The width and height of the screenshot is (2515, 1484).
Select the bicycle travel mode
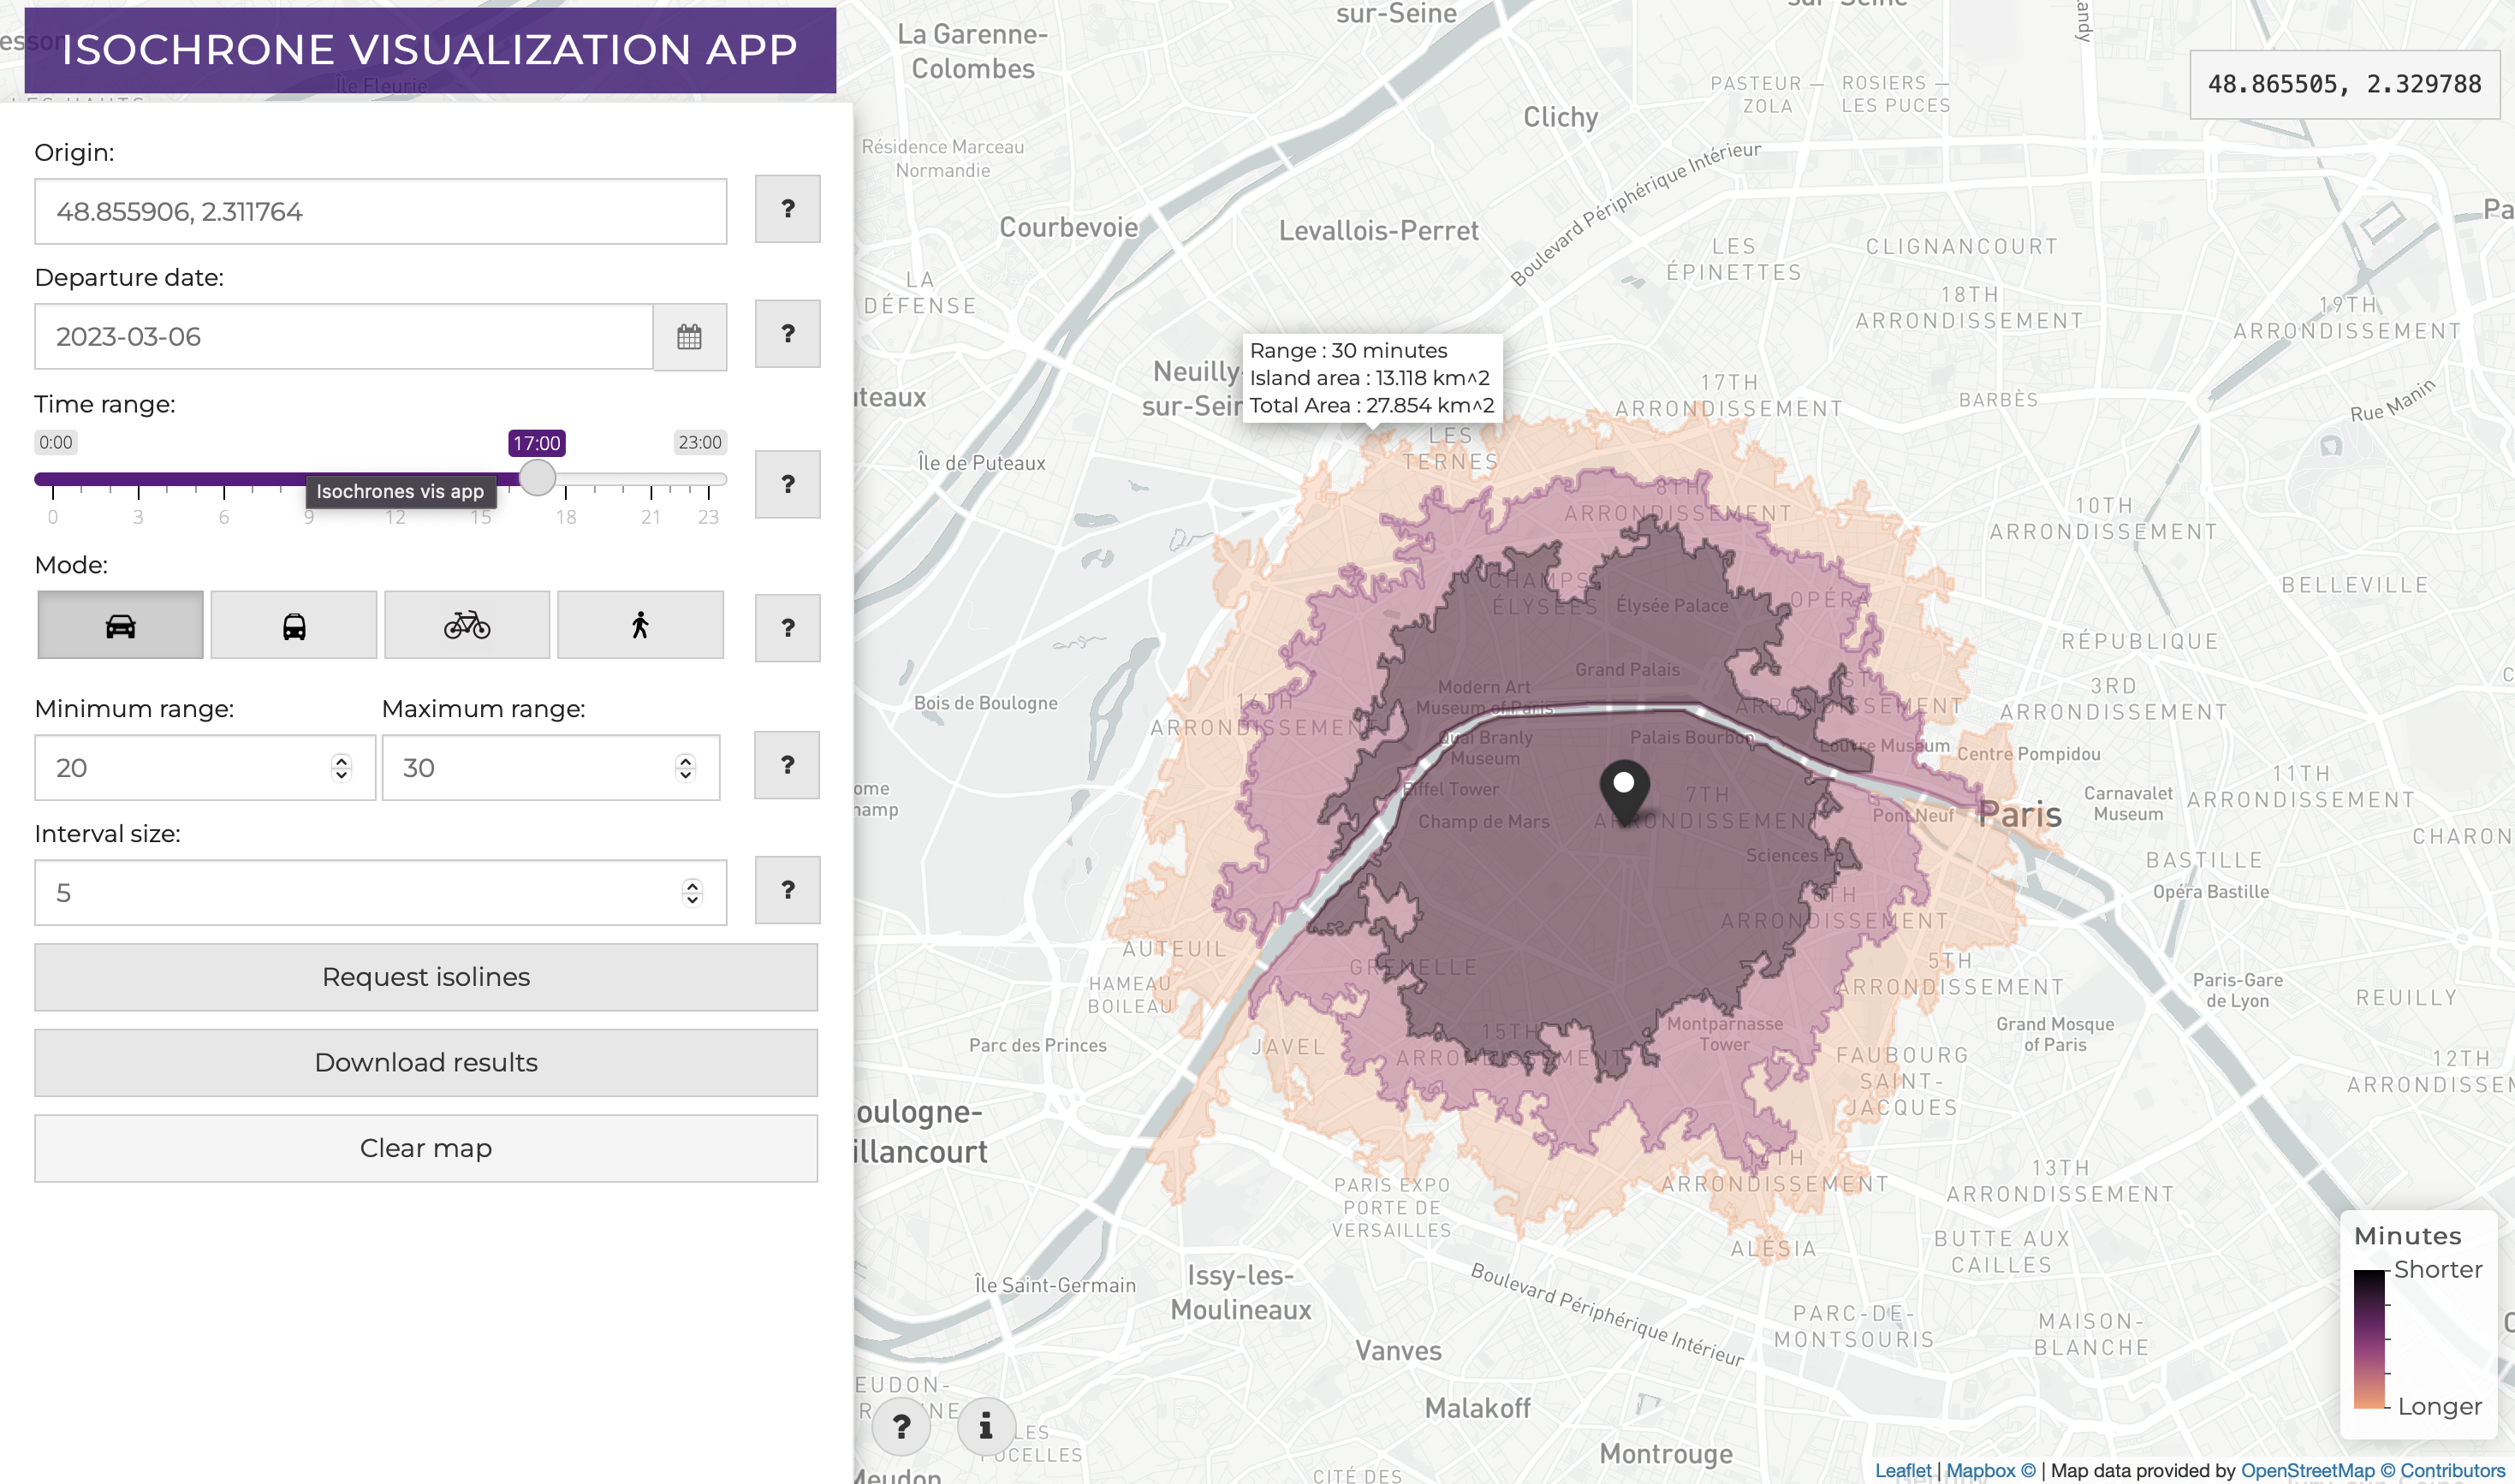[467, 625]
